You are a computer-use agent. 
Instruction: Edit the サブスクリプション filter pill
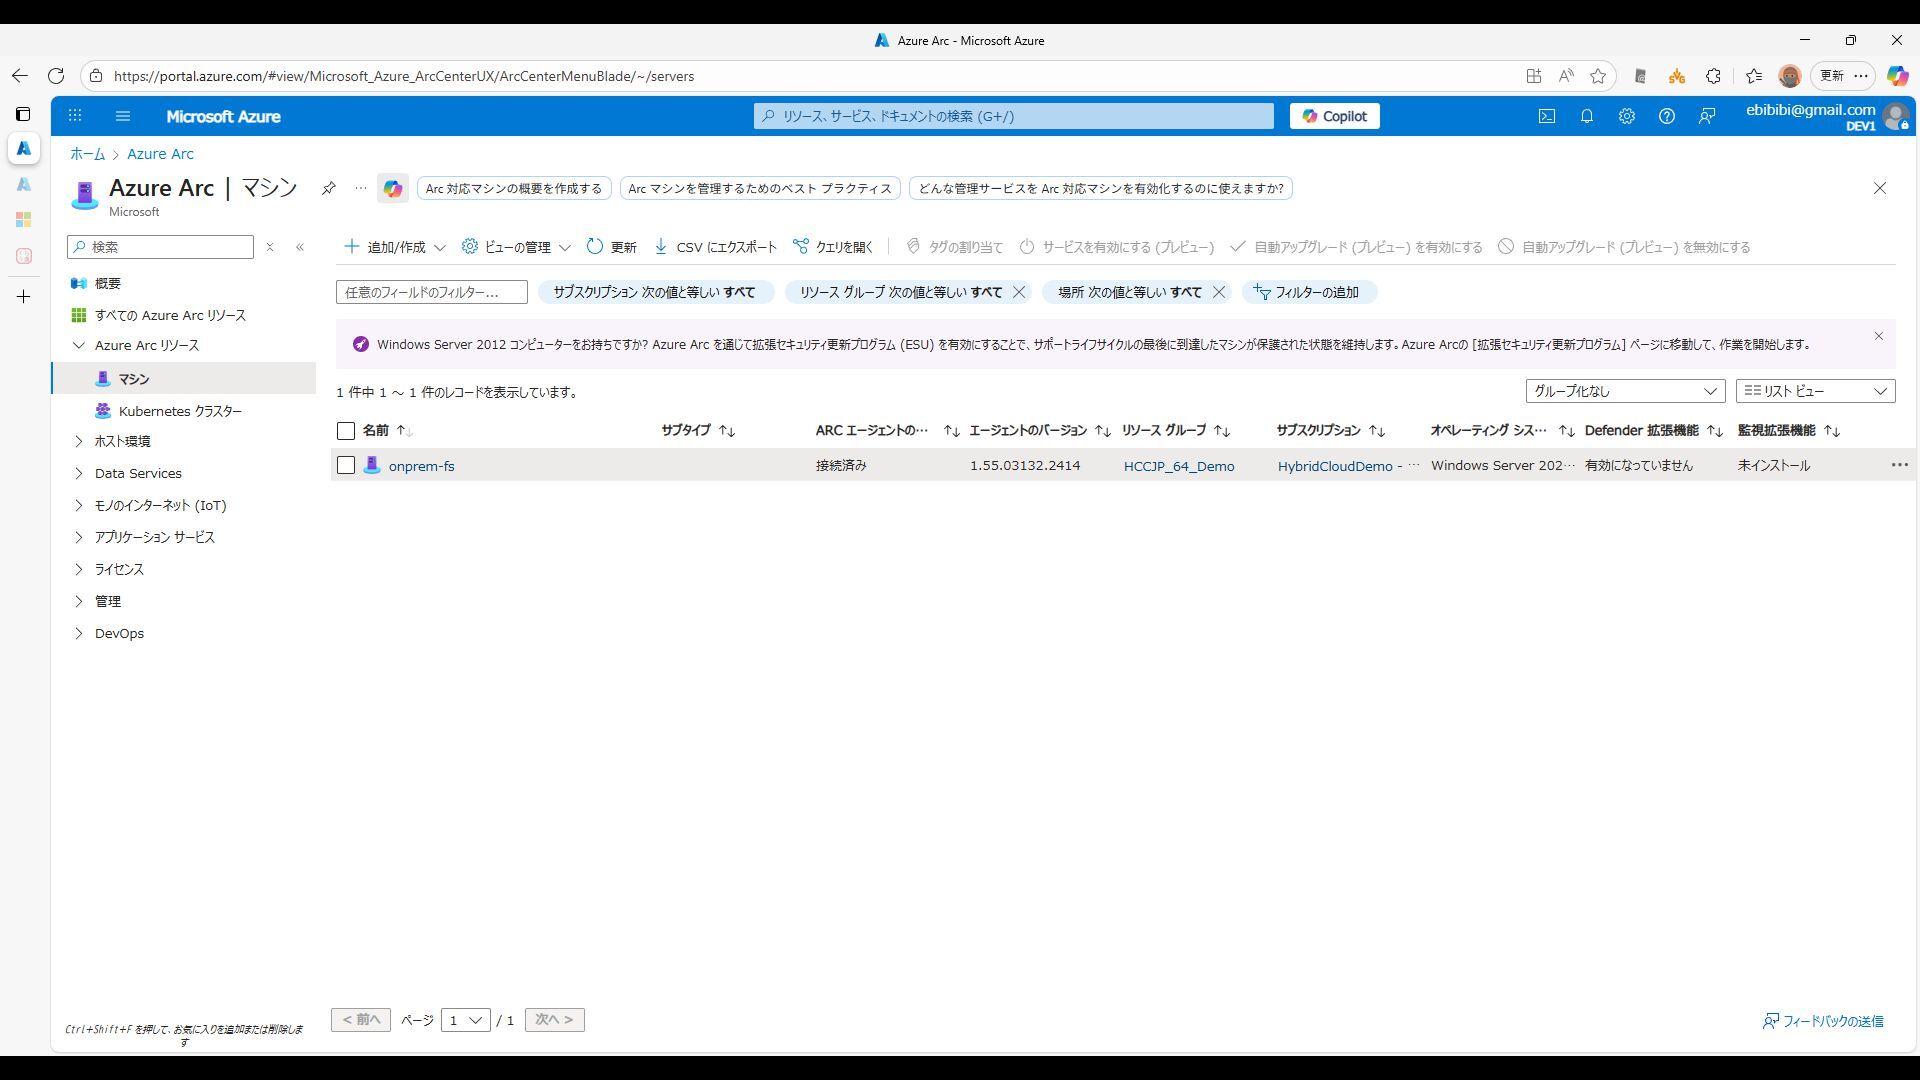pos(654,292)
